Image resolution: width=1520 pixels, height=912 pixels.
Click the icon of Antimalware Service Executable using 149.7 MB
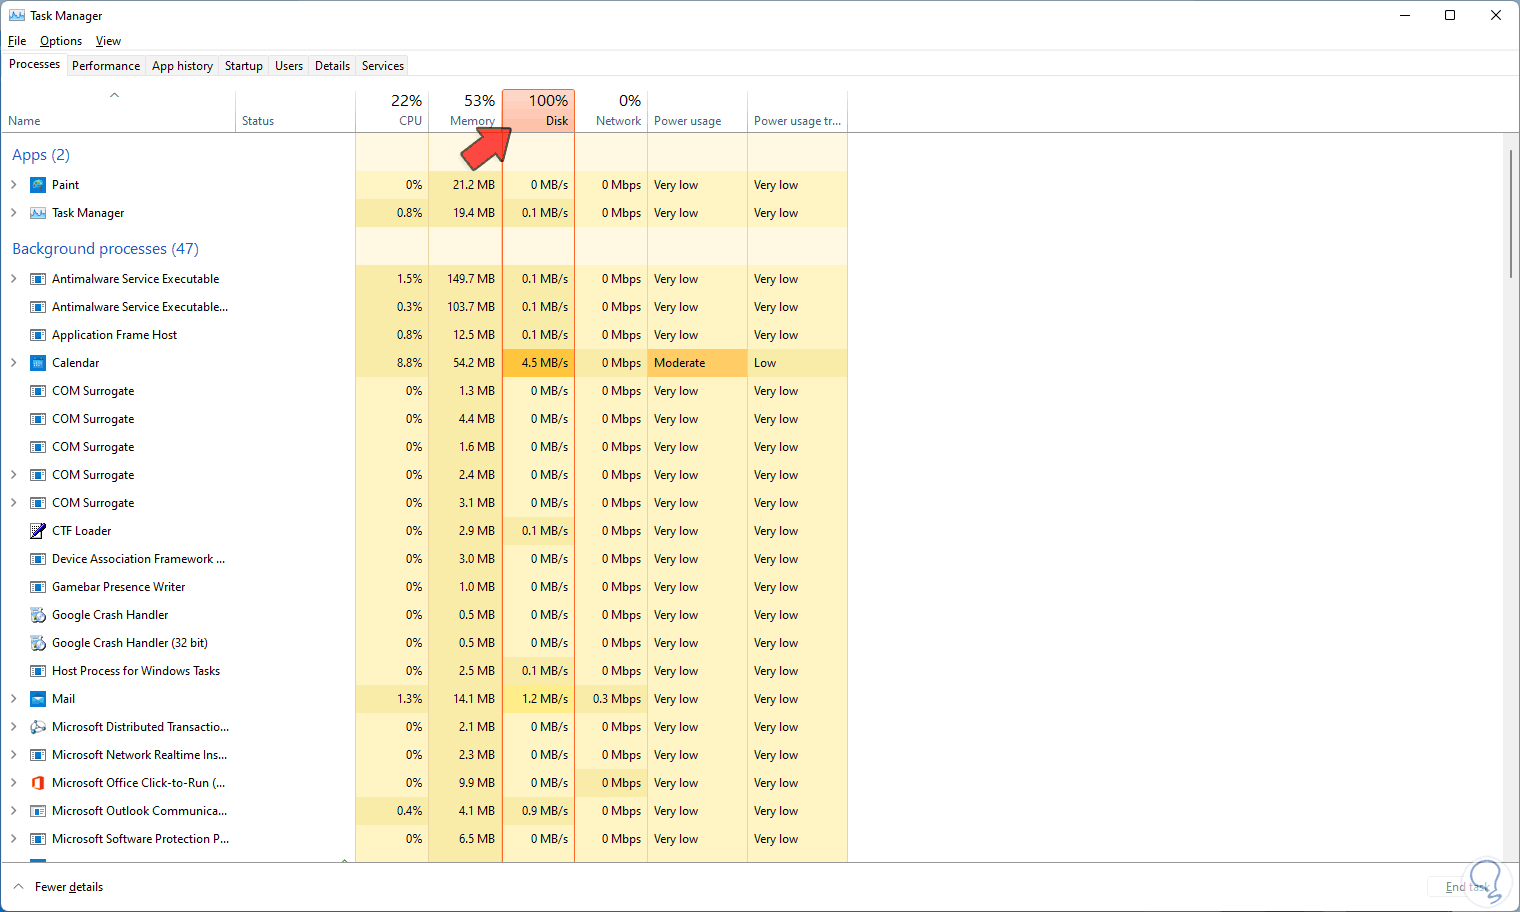click(x=38, y=279)
